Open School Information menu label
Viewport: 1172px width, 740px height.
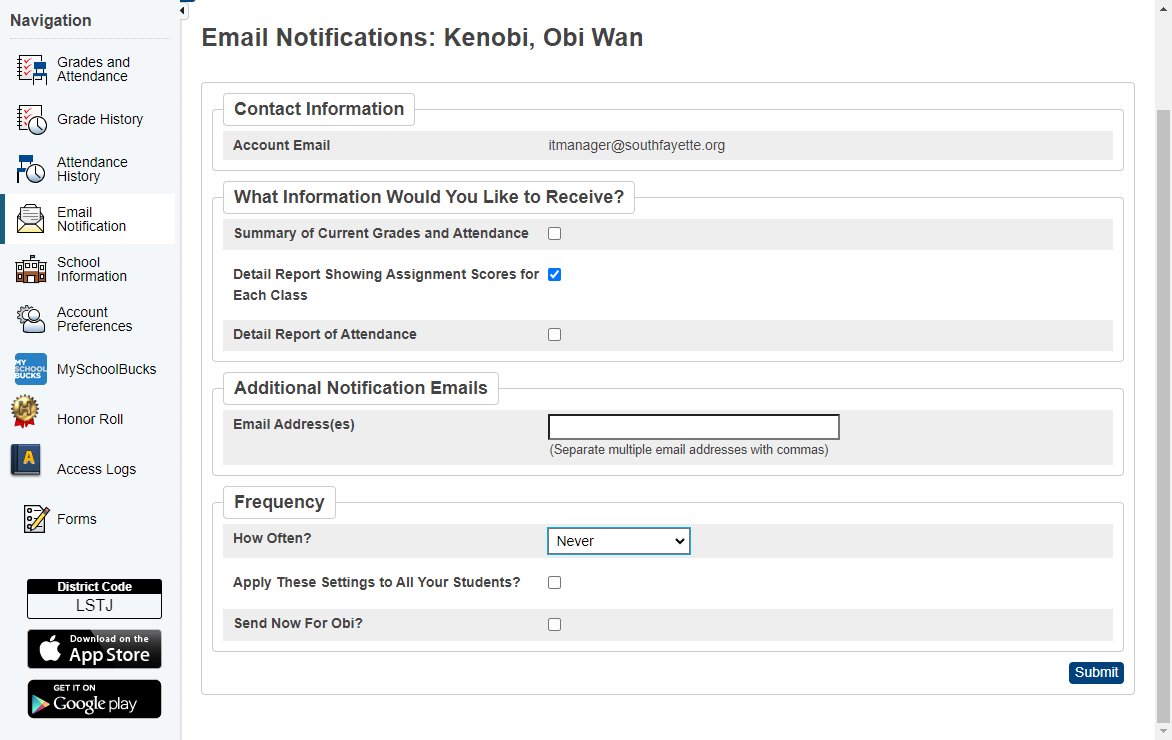(x=92, y=269)
